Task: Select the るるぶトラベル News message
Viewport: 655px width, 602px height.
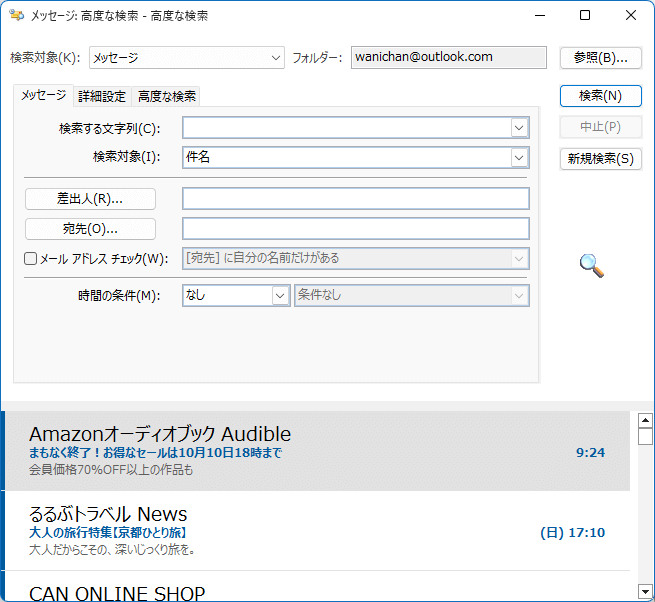Action: coord(317,531)
